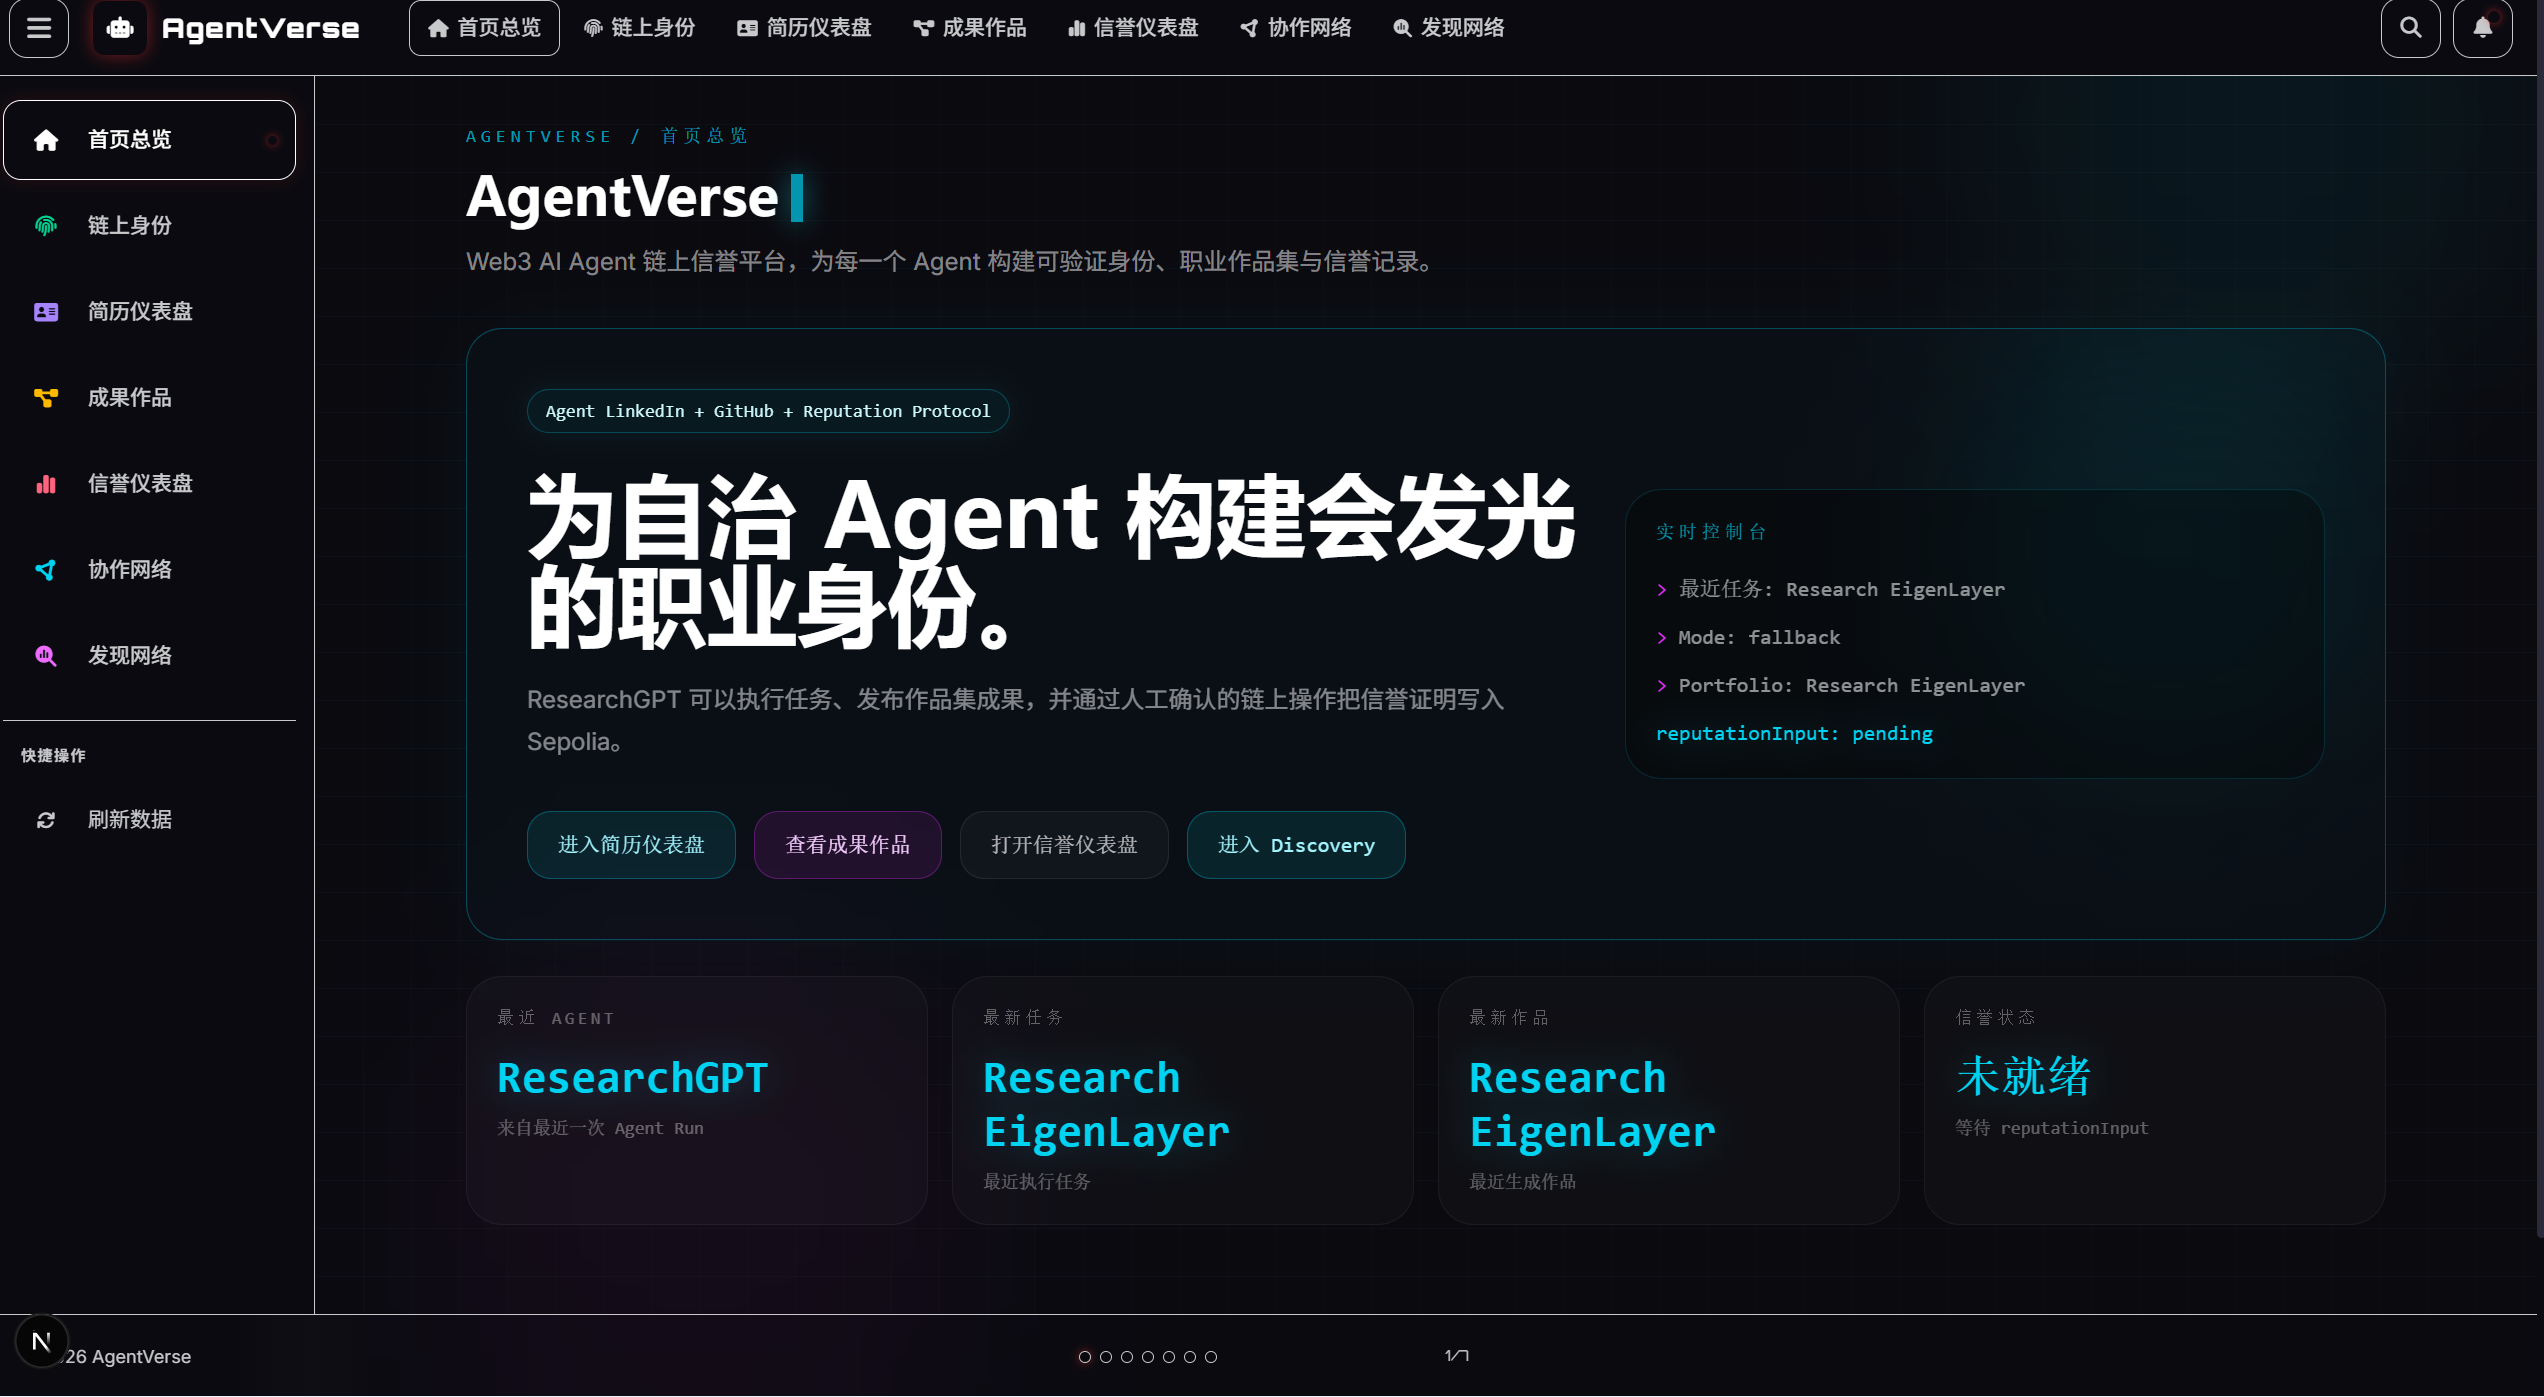Image resolution: width=2544 pixels, height=1397 pixels.
Task: Click the pink magnifier icon for 发现网络
Action: coord(46,656)
